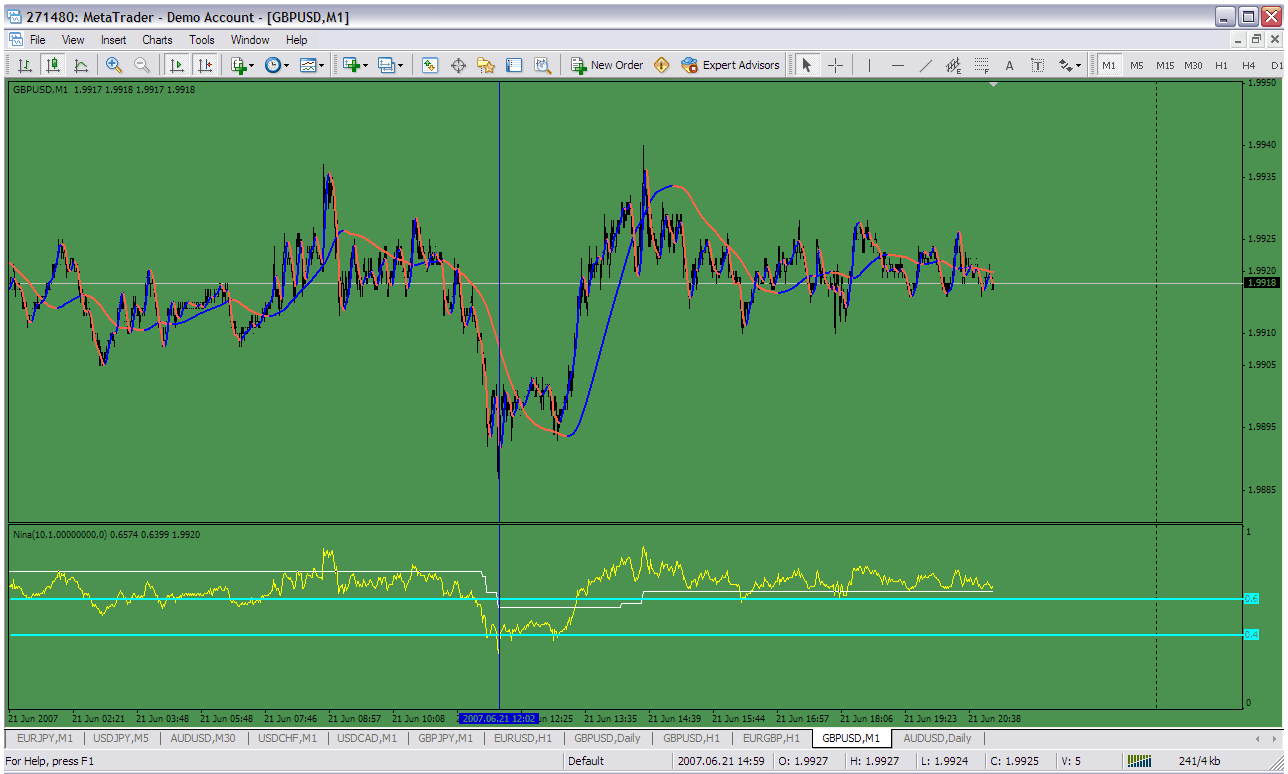Click the 2007.06.21 12:02 crosshair time label
1288x774 pixels.
pyautogui.click(x=499, y=718)
